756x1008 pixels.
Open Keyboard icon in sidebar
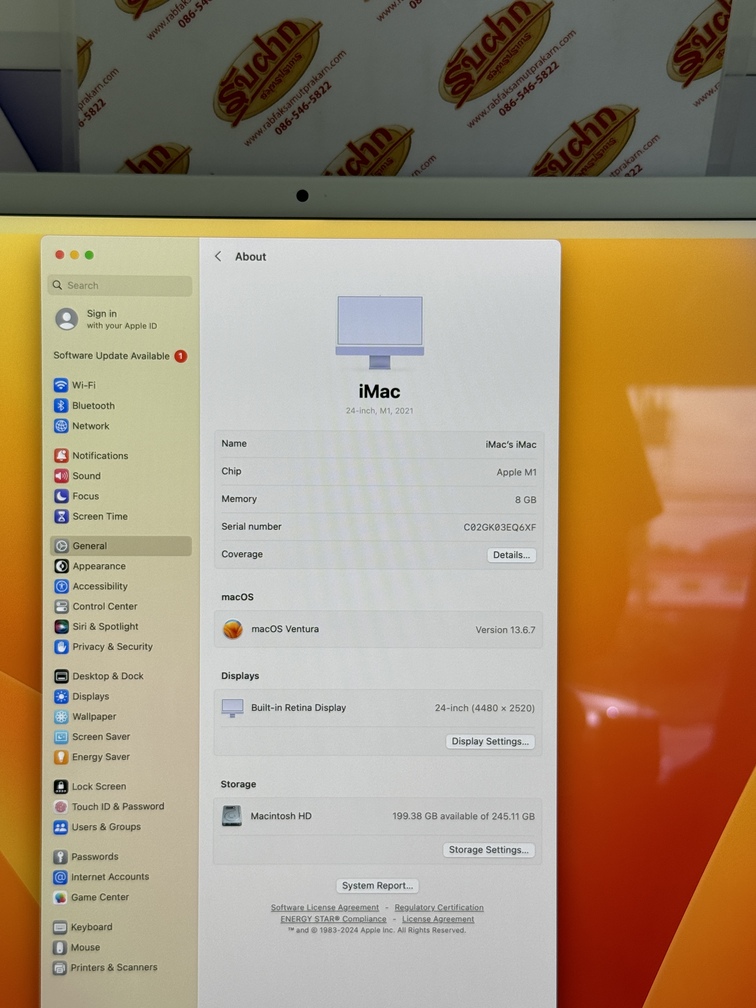[60, 927]
